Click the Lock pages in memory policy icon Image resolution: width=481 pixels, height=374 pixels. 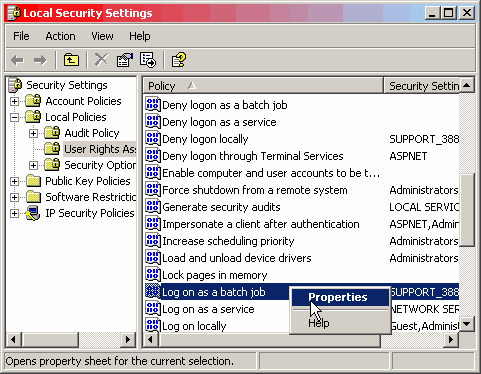point(153,275)
